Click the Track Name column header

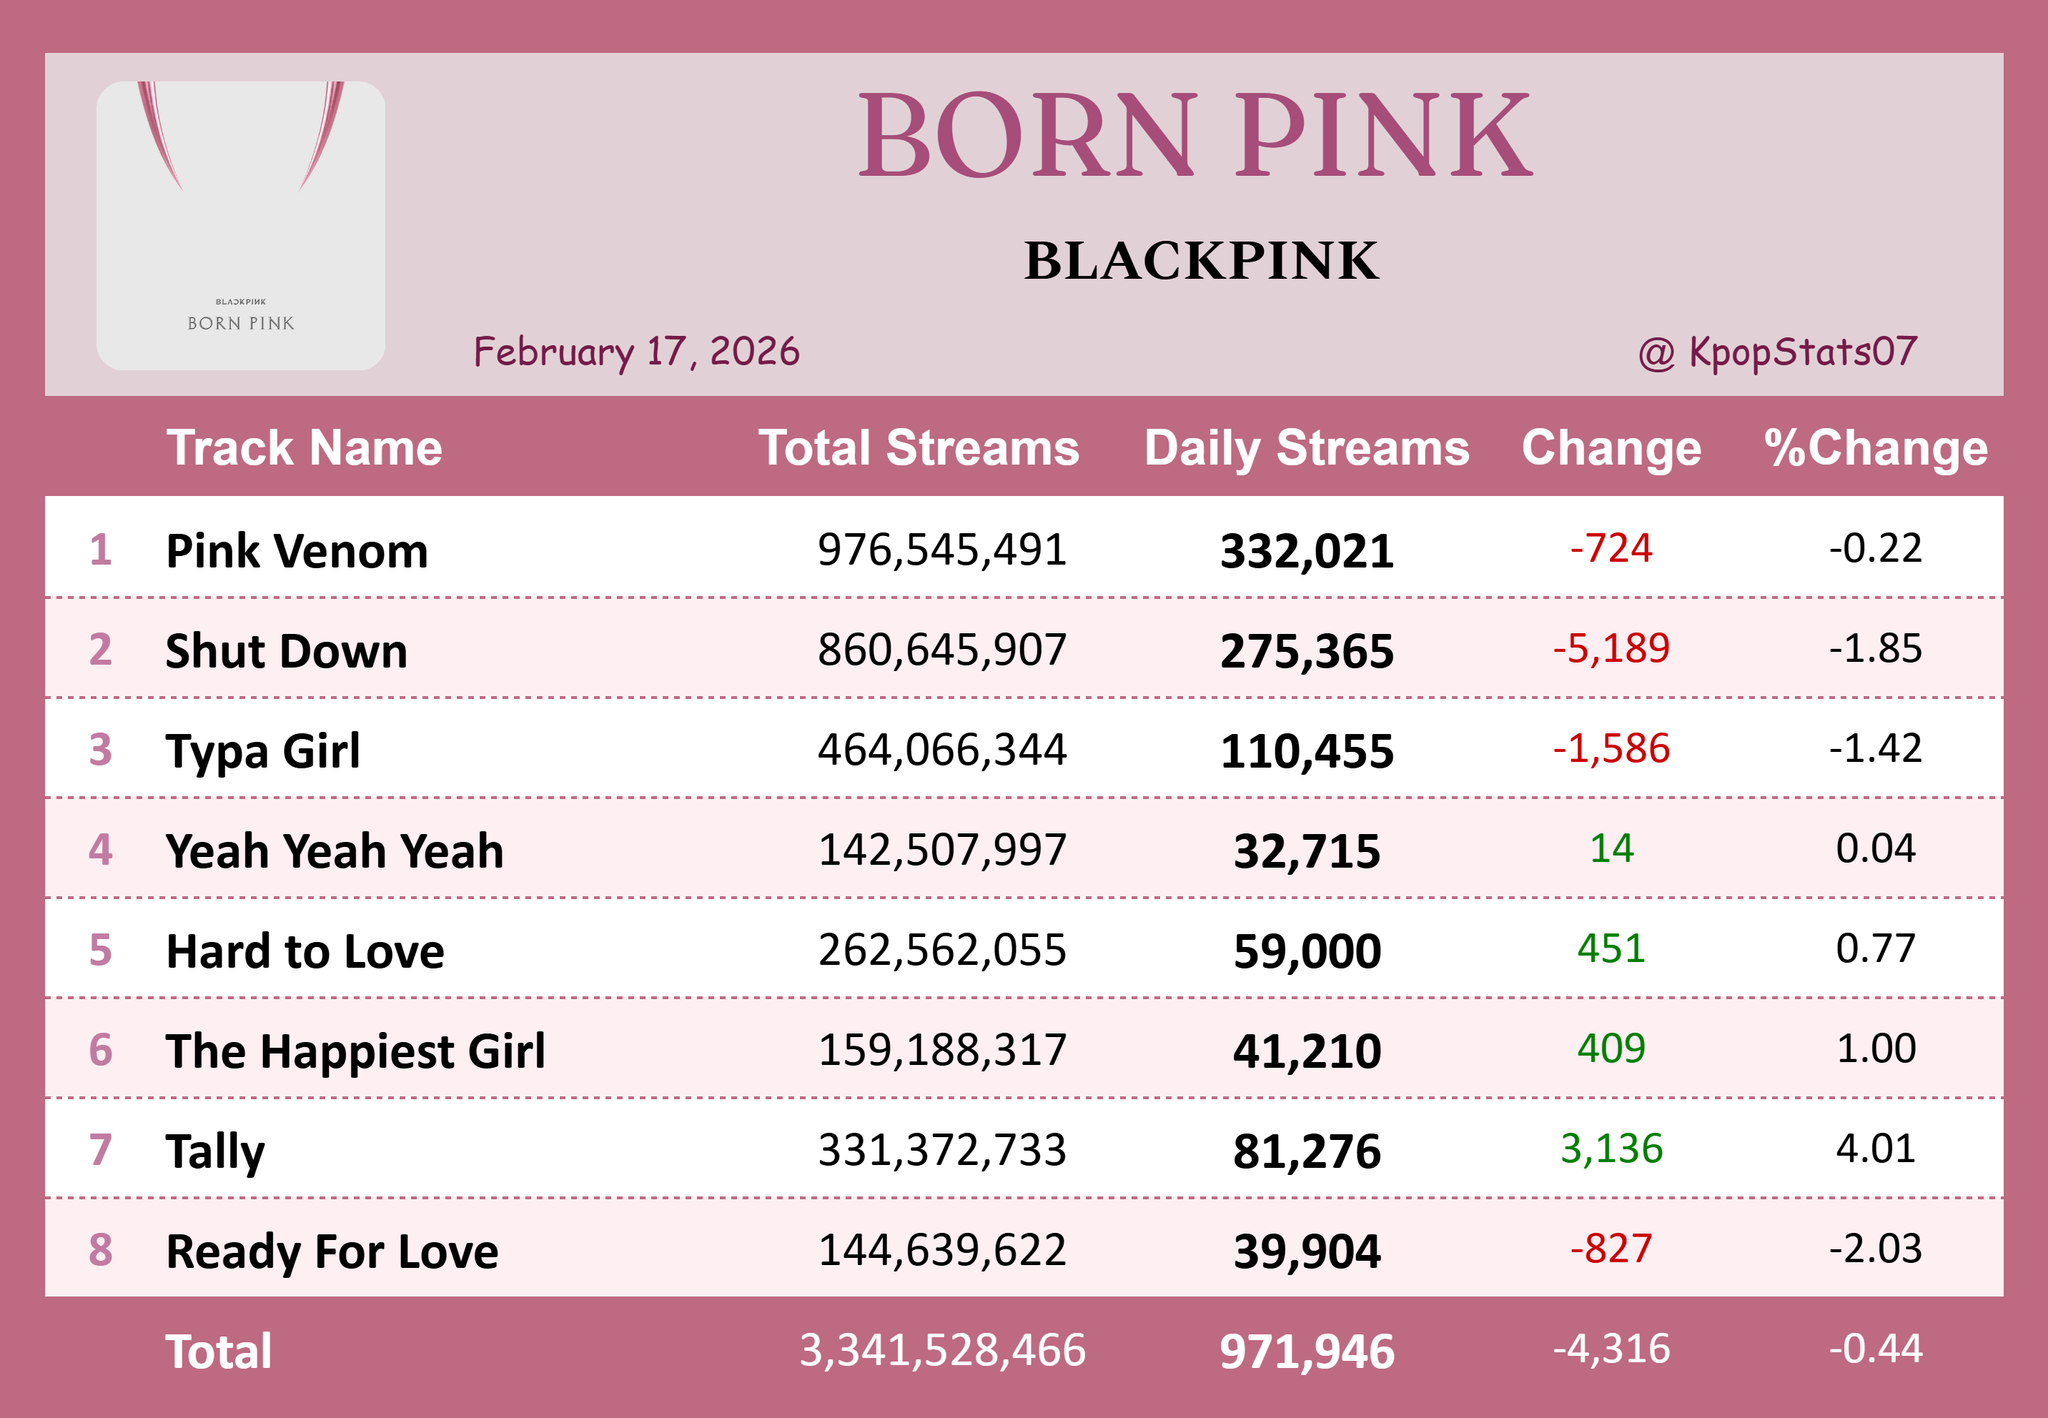(x=304, y=447)
